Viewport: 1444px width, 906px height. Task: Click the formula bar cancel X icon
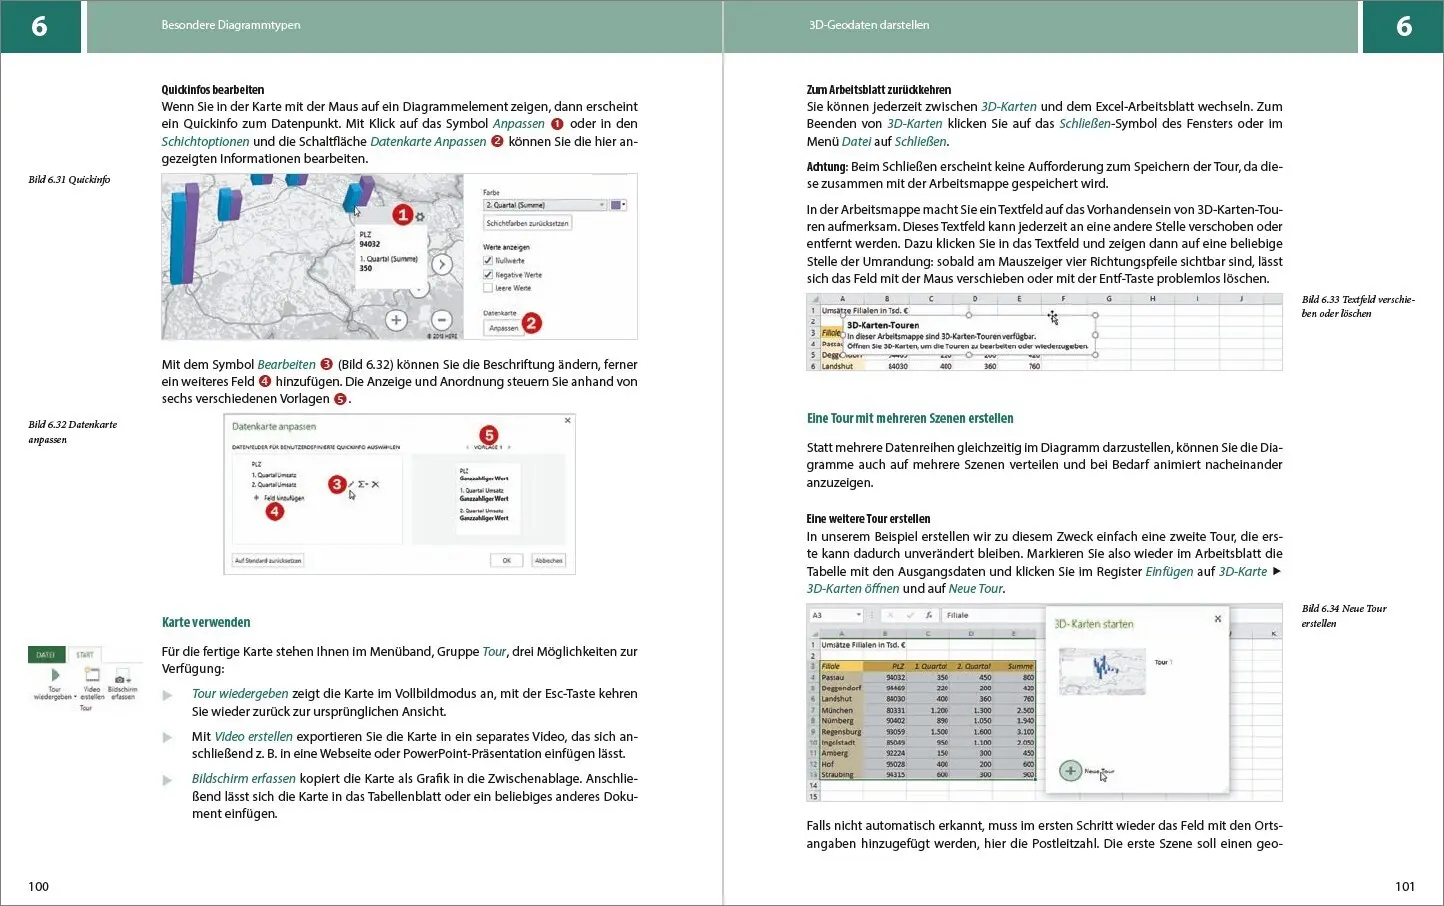tap(890, 615)
